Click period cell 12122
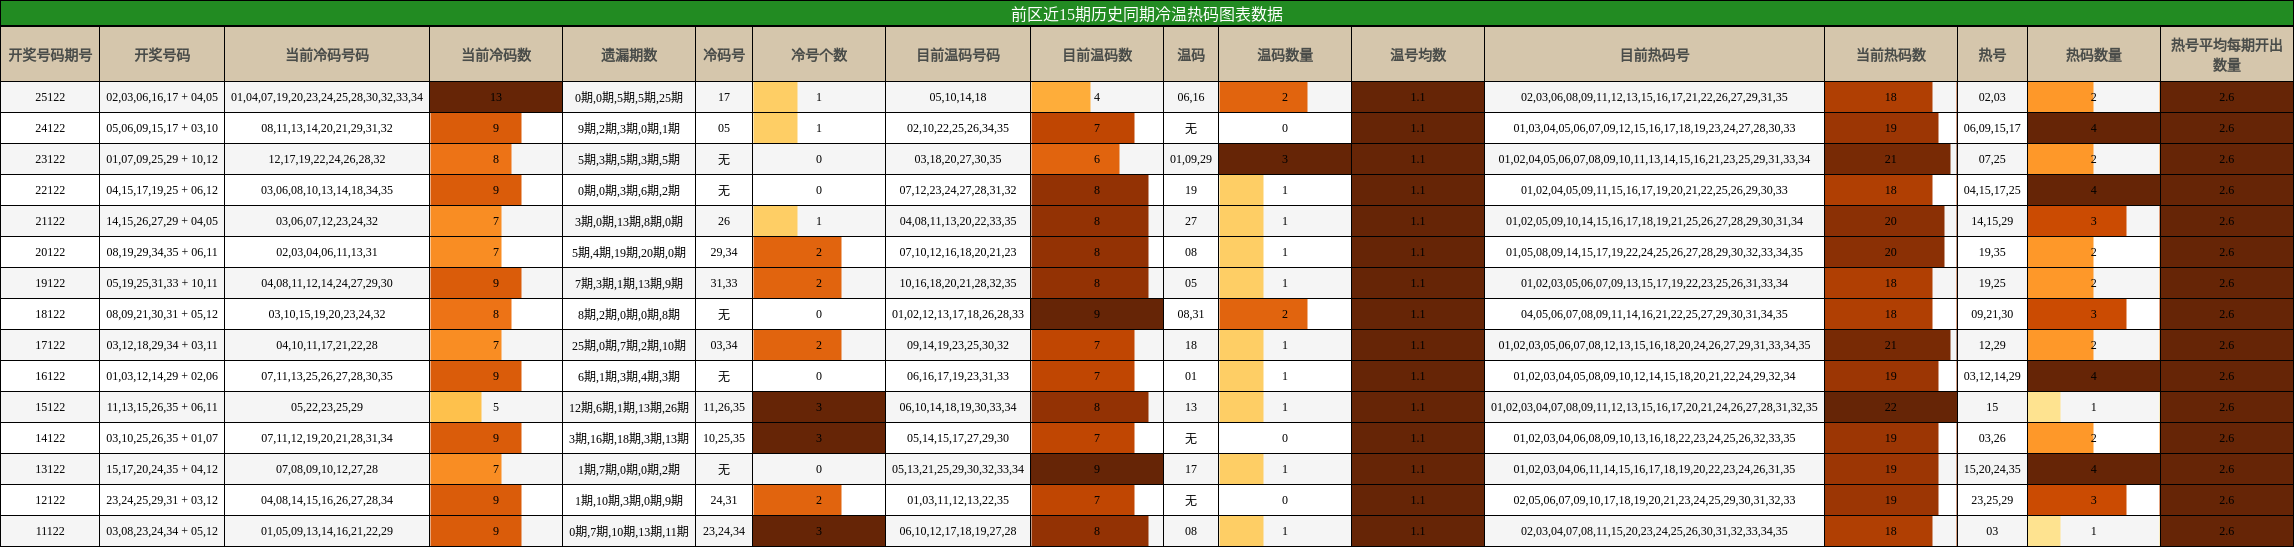The width and height of the screenshot is (2294, 547). pos(50,500)
